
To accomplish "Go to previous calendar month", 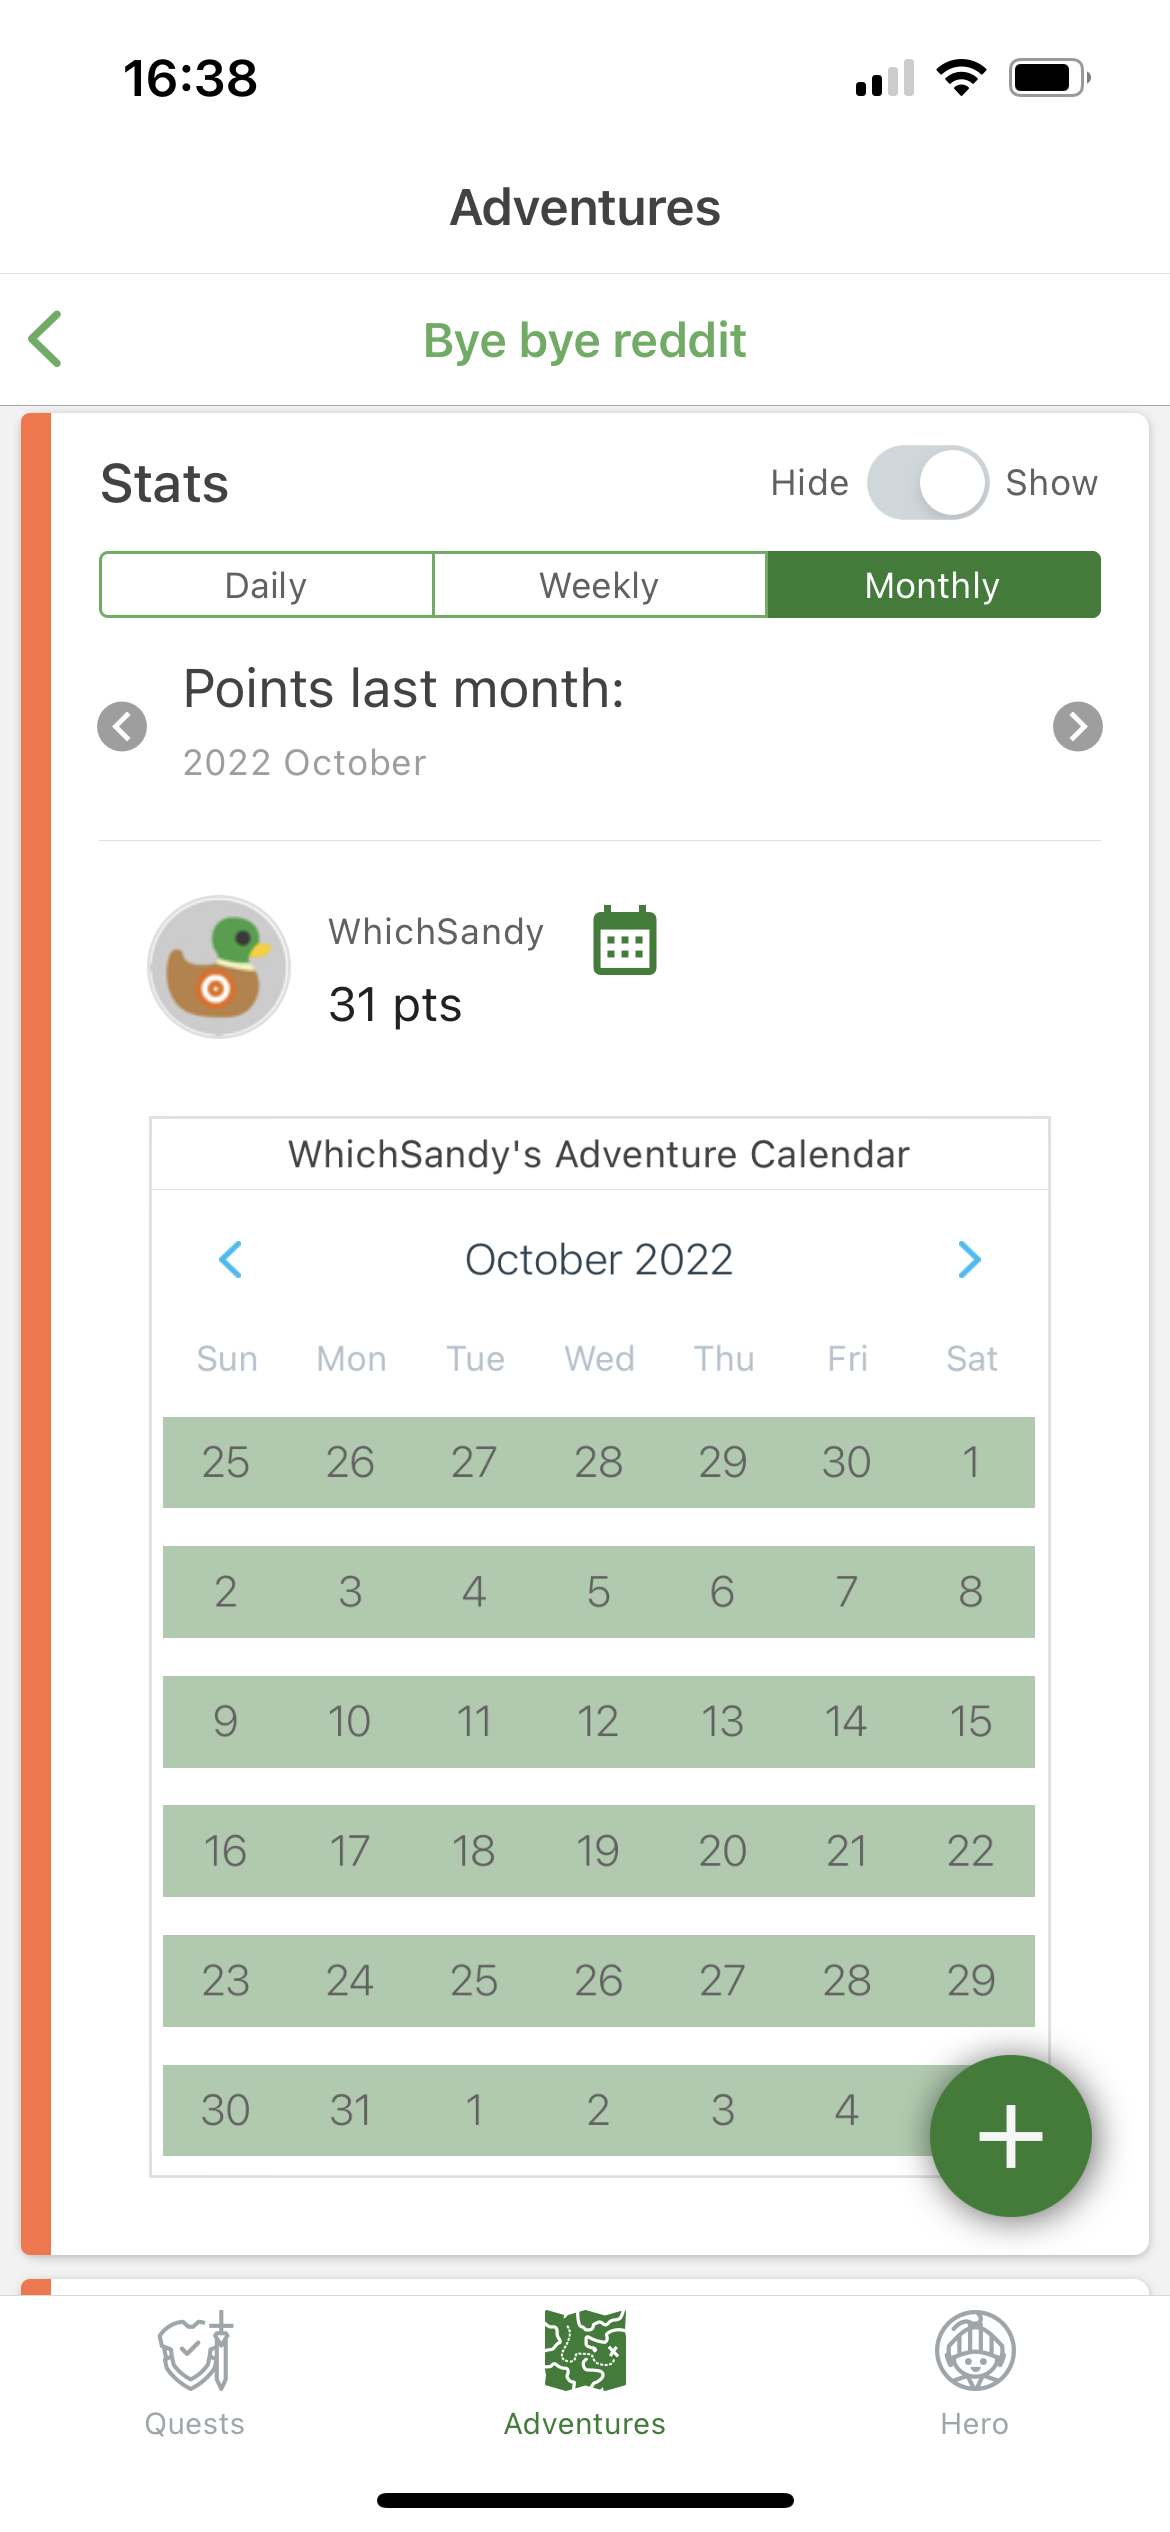I will point(230,1260).
